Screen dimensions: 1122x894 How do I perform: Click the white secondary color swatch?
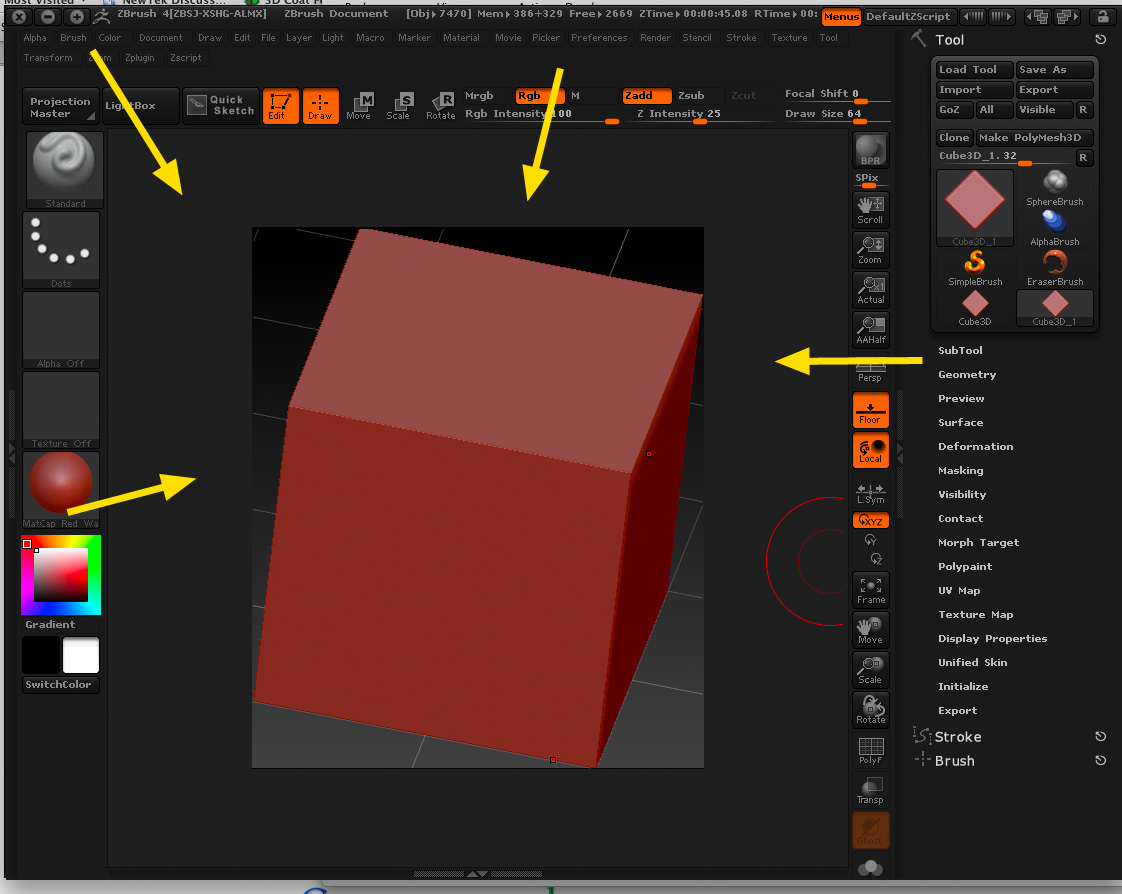[x=80, y=655]
